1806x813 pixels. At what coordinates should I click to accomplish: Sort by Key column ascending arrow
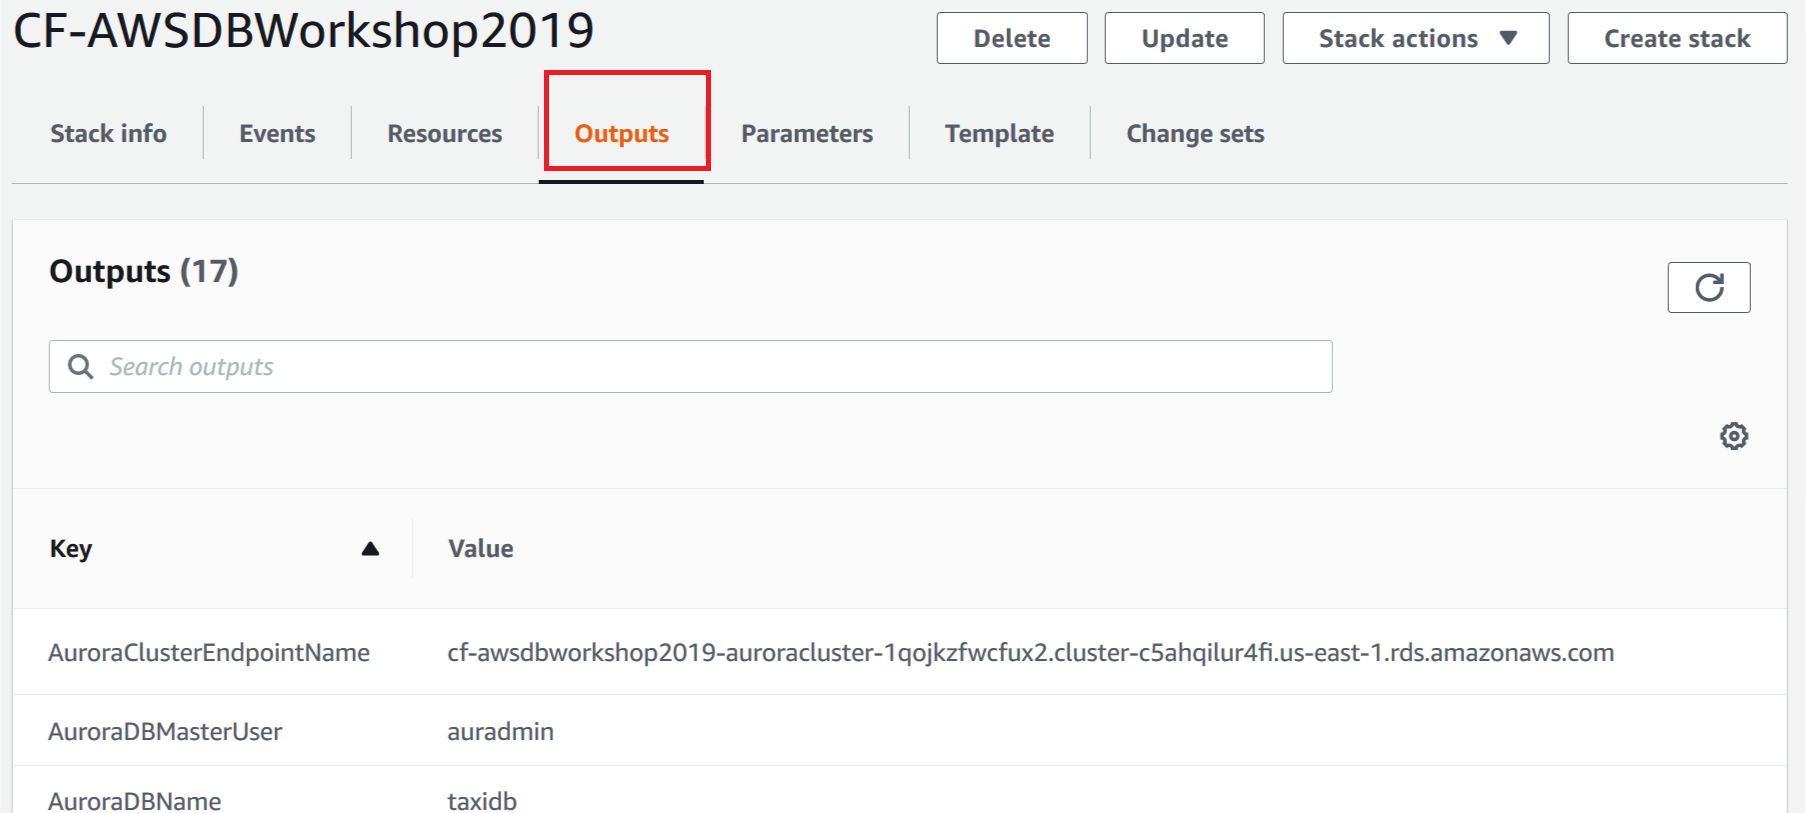pos(370,548)
